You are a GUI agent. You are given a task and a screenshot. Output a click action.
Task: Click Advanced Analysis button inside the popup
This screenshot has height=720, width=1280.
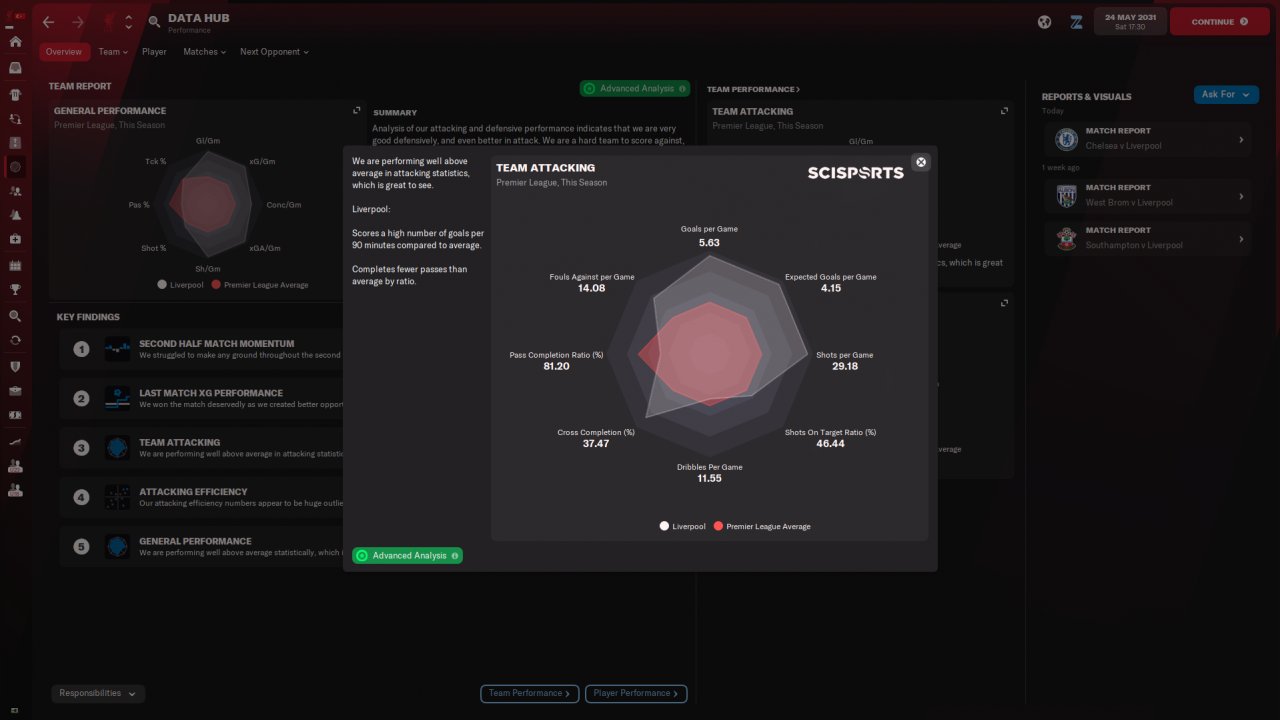click(408, 556)
